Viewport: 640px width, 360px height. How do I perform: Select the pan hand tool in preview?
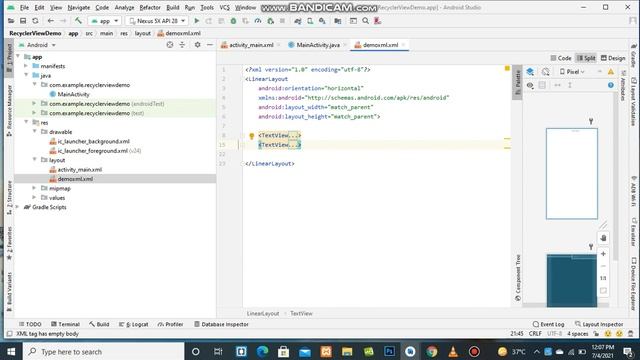pyautogui.click(x=603, y=238)
